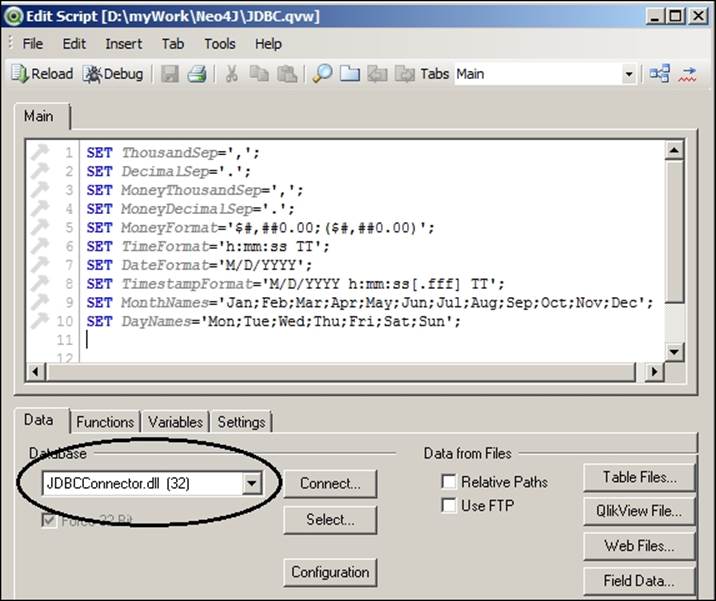This screenshot has width=716, height=601.
Task: Add a new script tab icon
Action: [x=350, y=74]
